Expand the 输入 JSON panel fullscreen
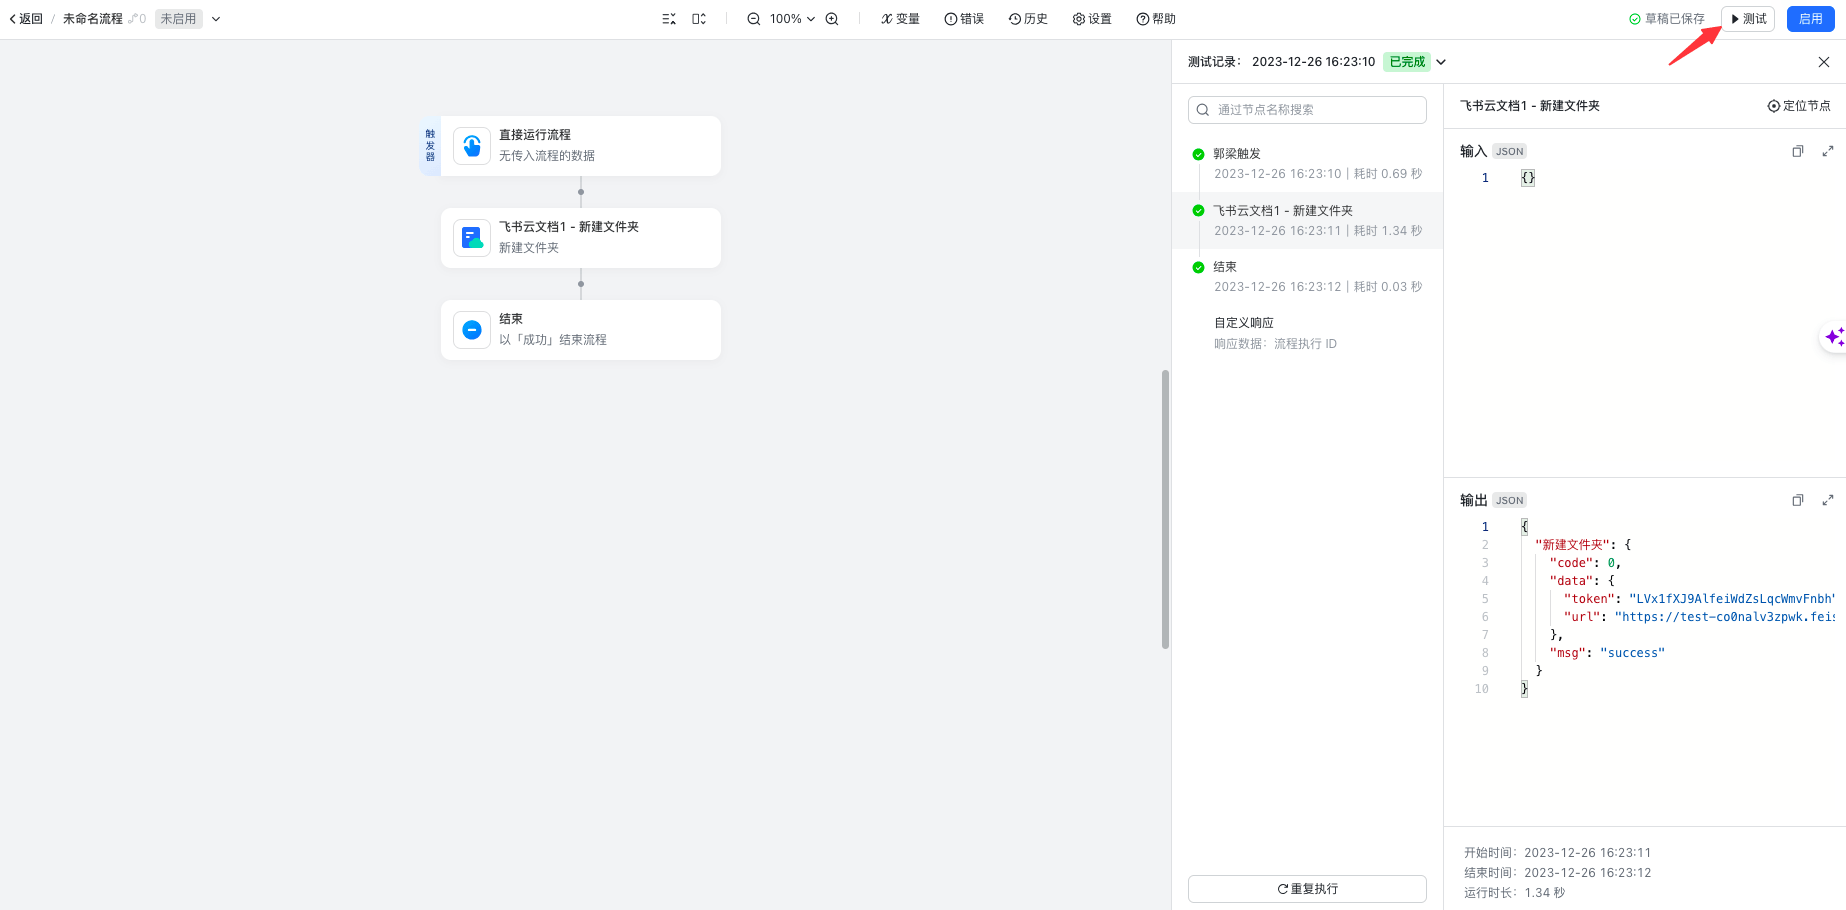Image resolution: width=1846 pixels, height=910 pixels. tap(1828, 151)
